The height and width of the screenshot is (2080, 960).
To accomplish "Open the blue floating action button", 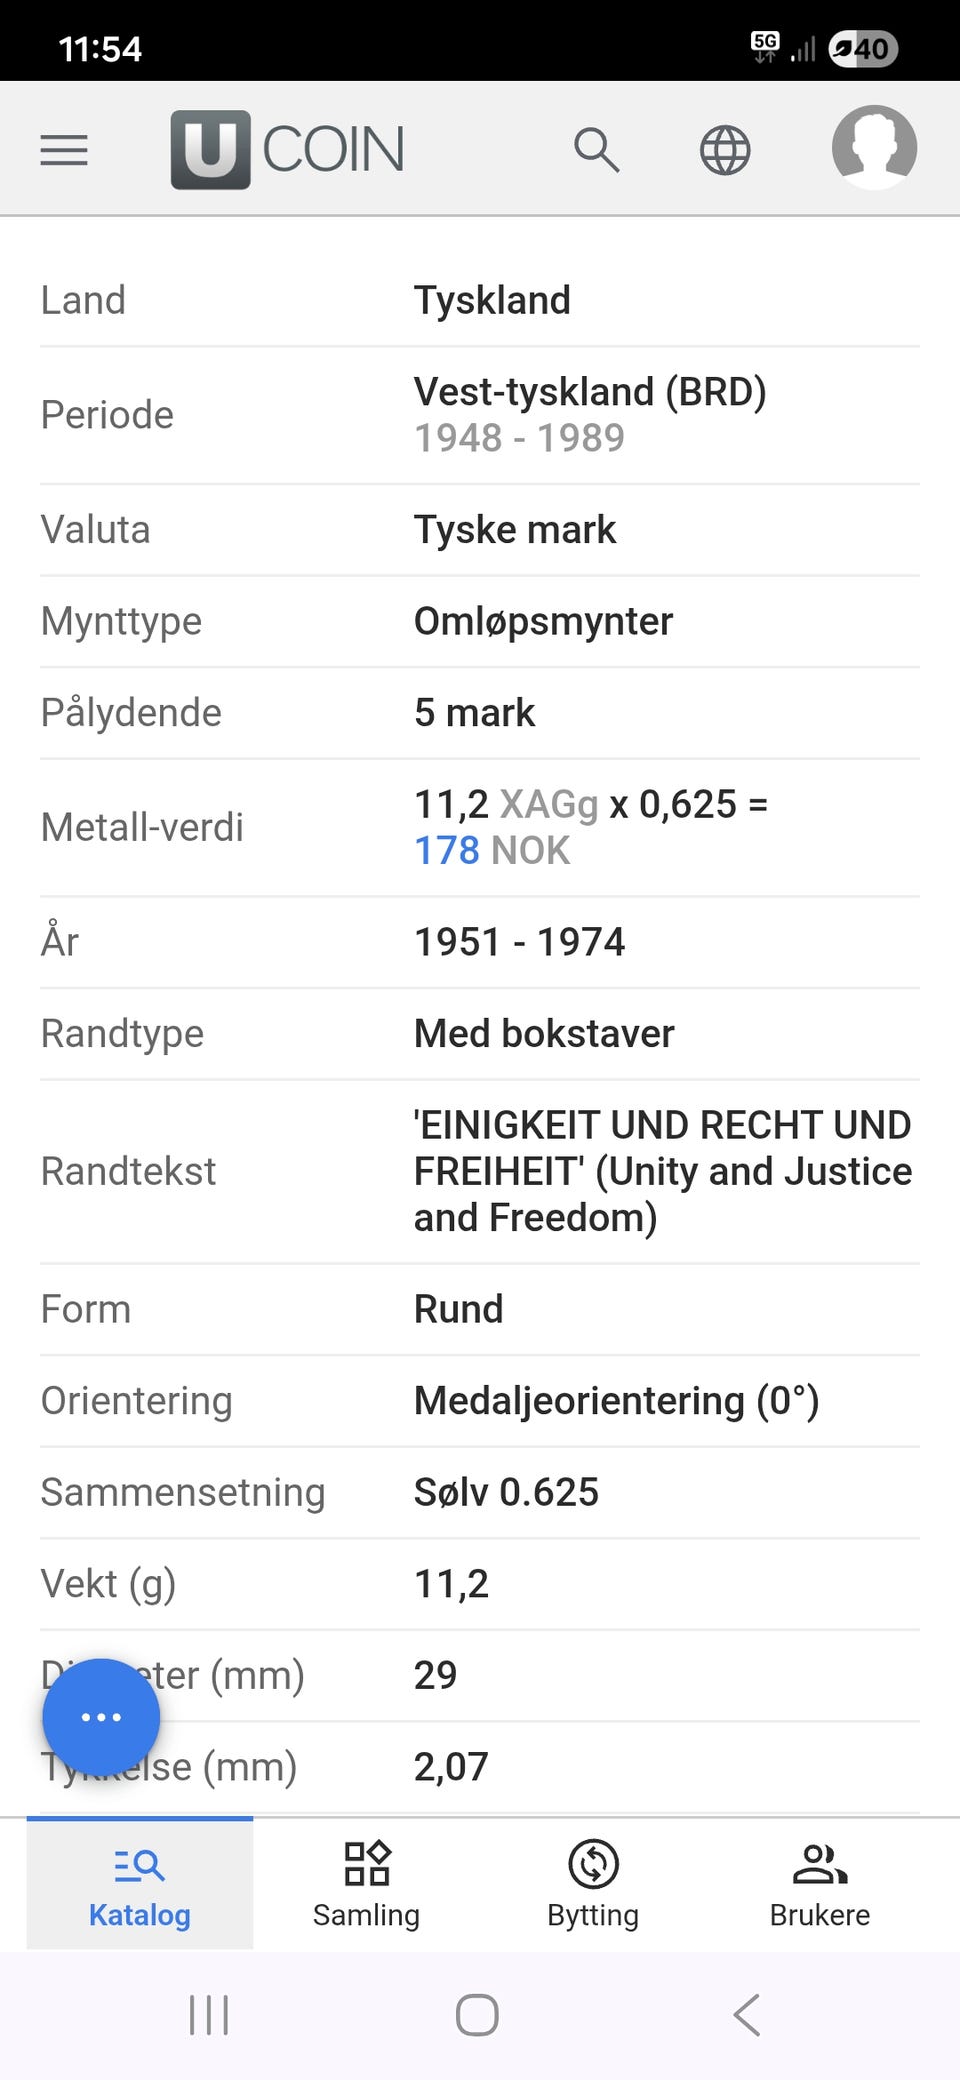I will pos(100,1716).
